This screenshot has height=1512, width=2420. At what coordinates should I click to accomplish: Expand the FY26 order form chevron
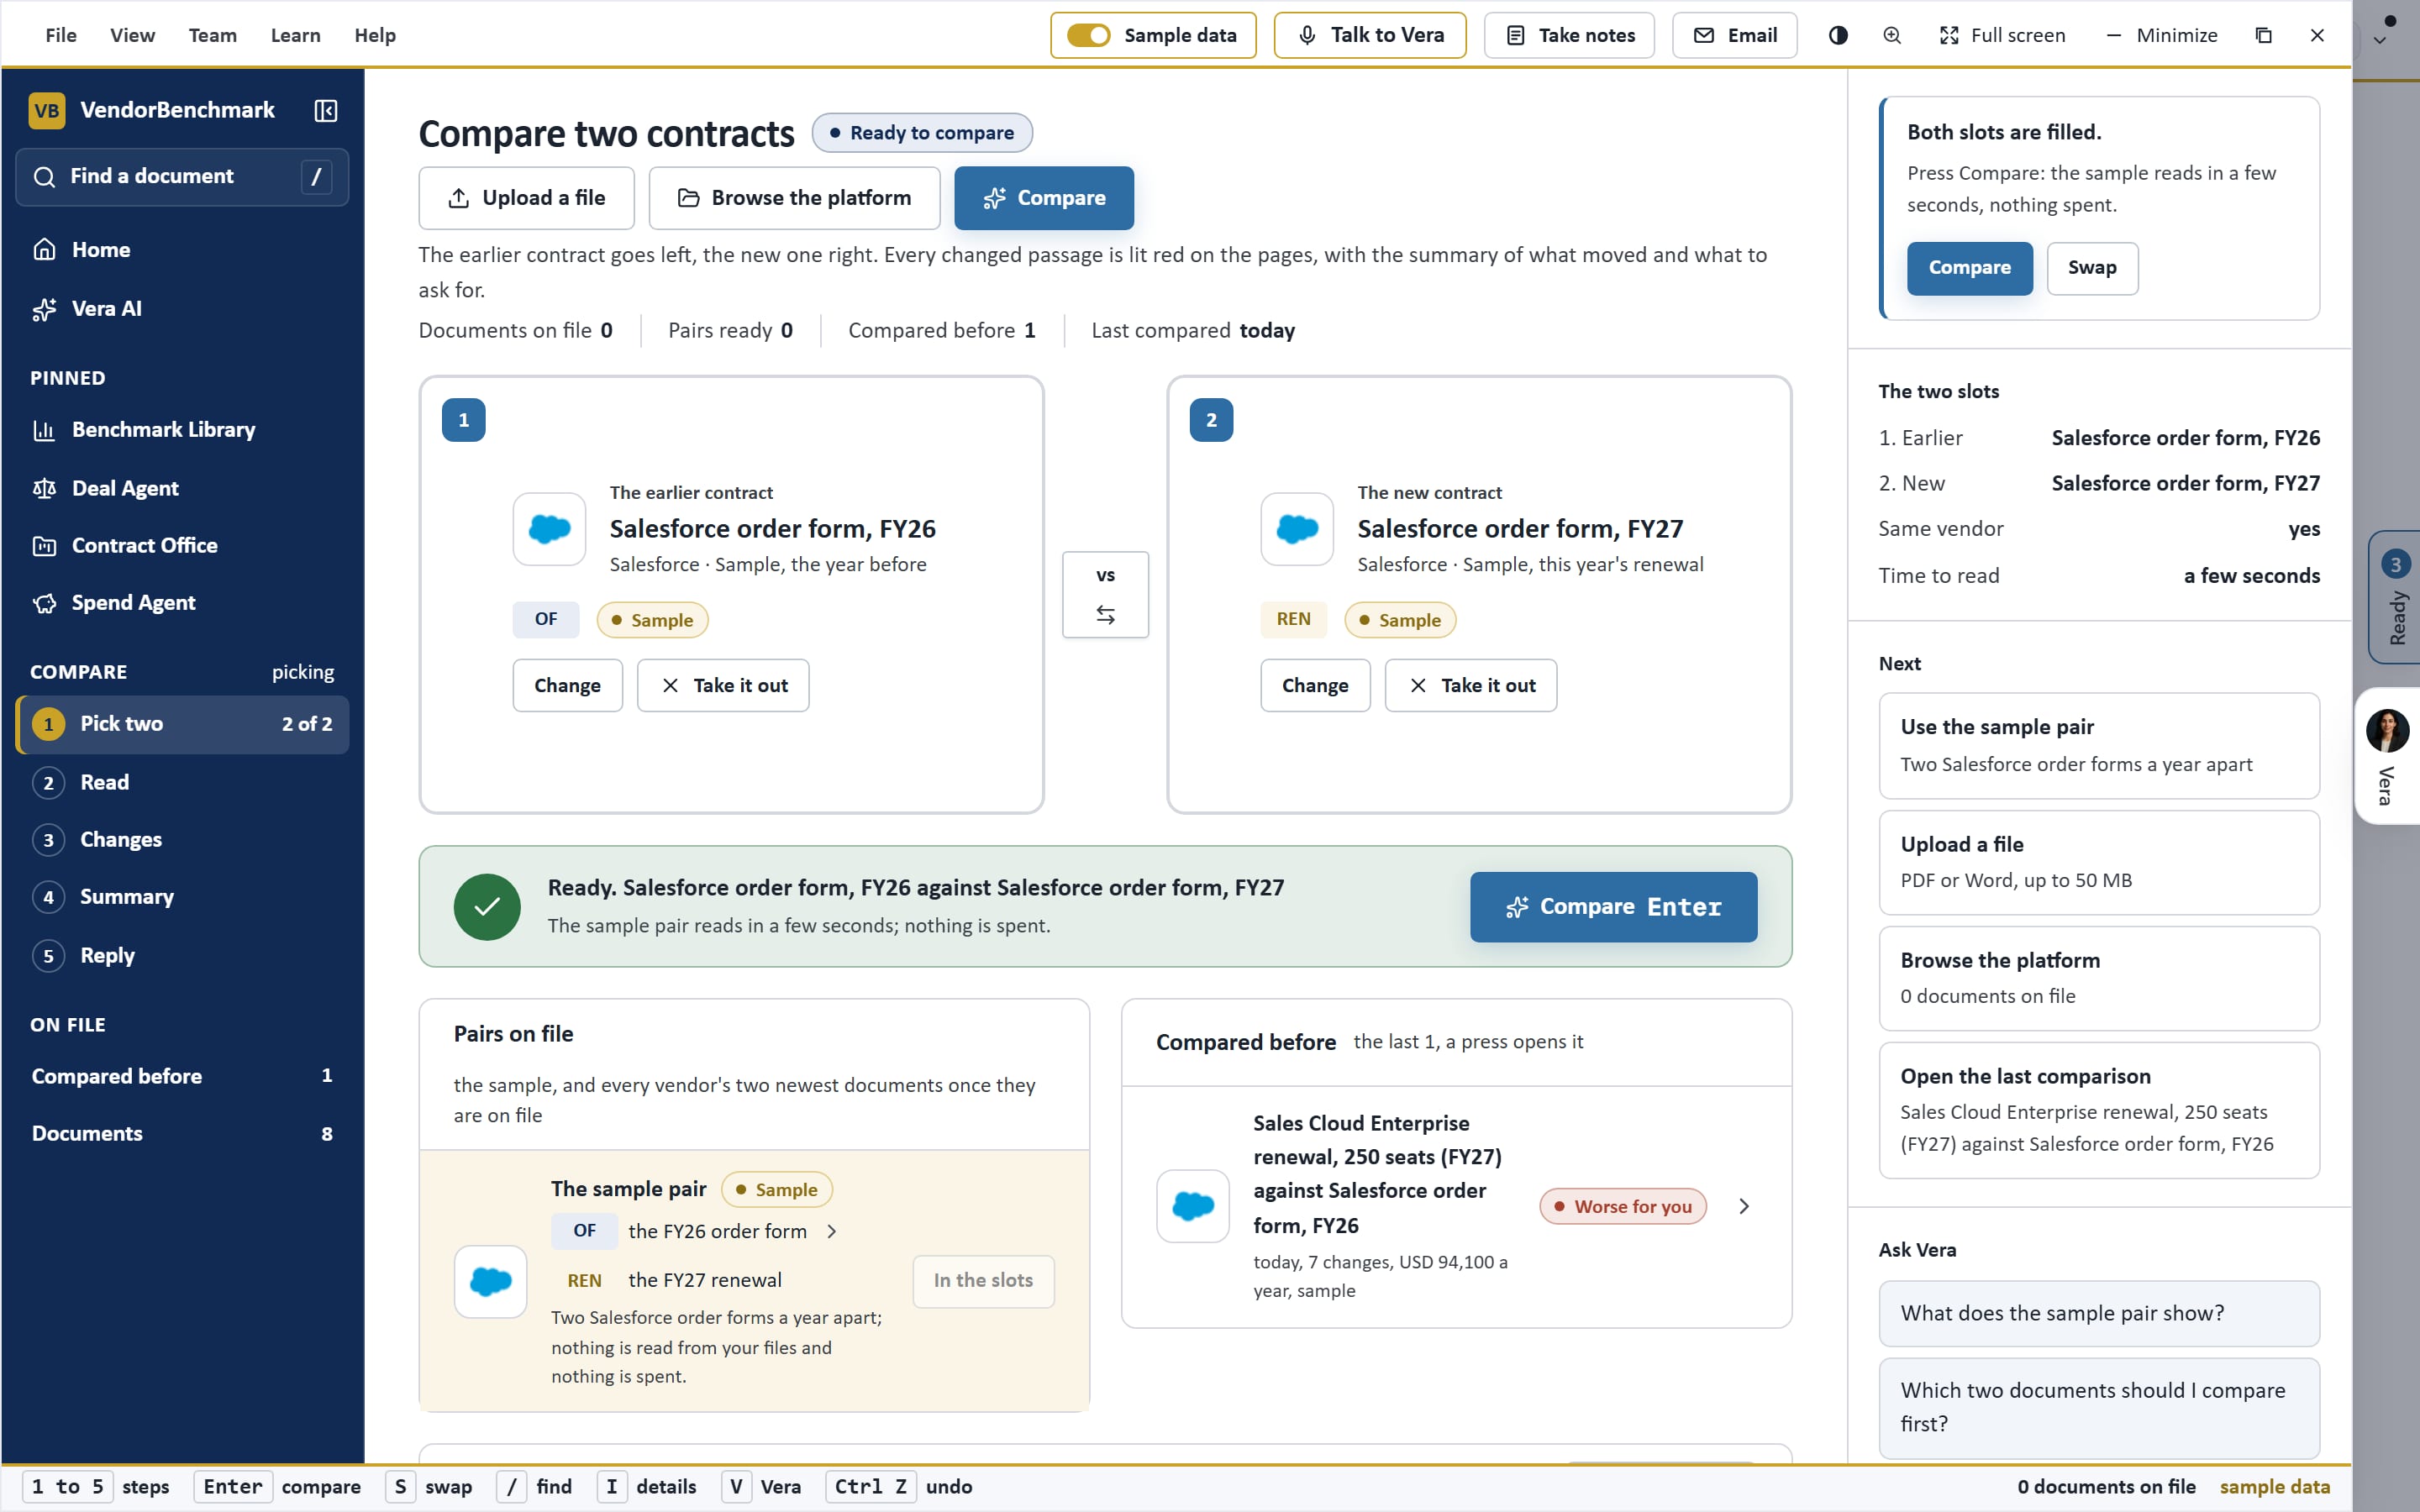click(x=832, y=1231)
